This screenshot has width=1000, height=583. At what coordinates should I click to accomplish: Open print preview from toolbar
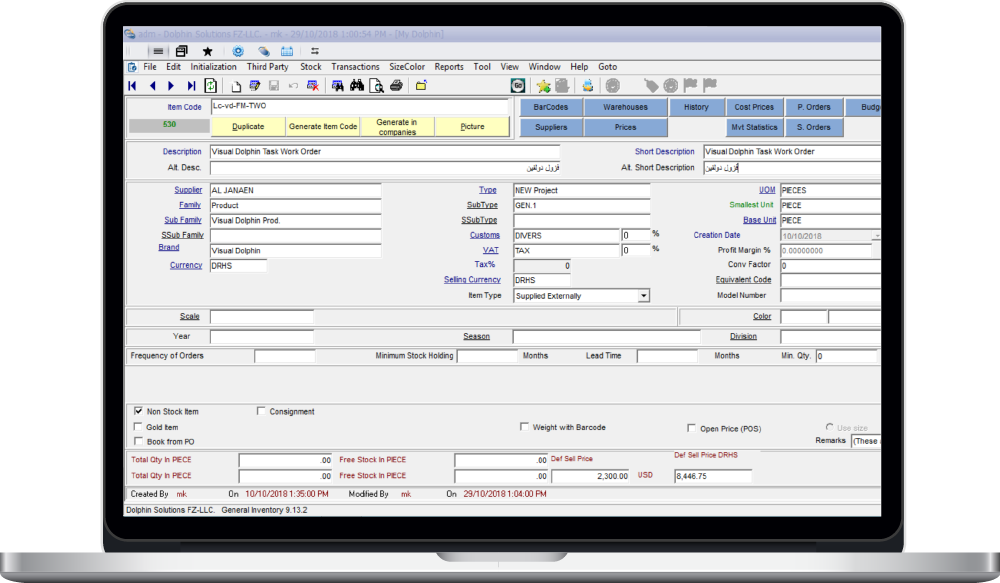click(377, 86)
